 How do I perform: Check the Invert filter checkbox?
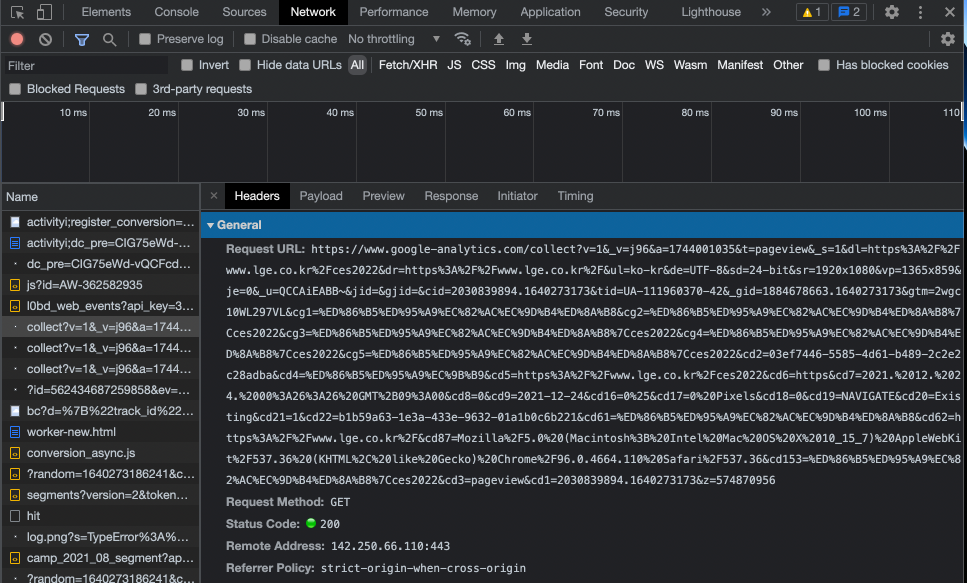click(x=187, y=65)
